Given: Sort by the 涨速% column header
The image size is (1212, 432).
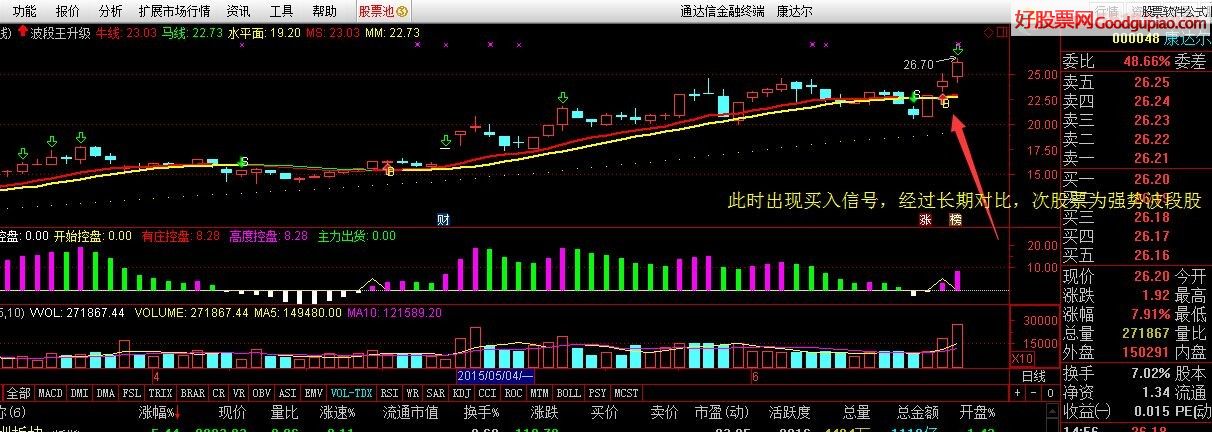Looking at the screenshot, I should (x=339, y=412).
